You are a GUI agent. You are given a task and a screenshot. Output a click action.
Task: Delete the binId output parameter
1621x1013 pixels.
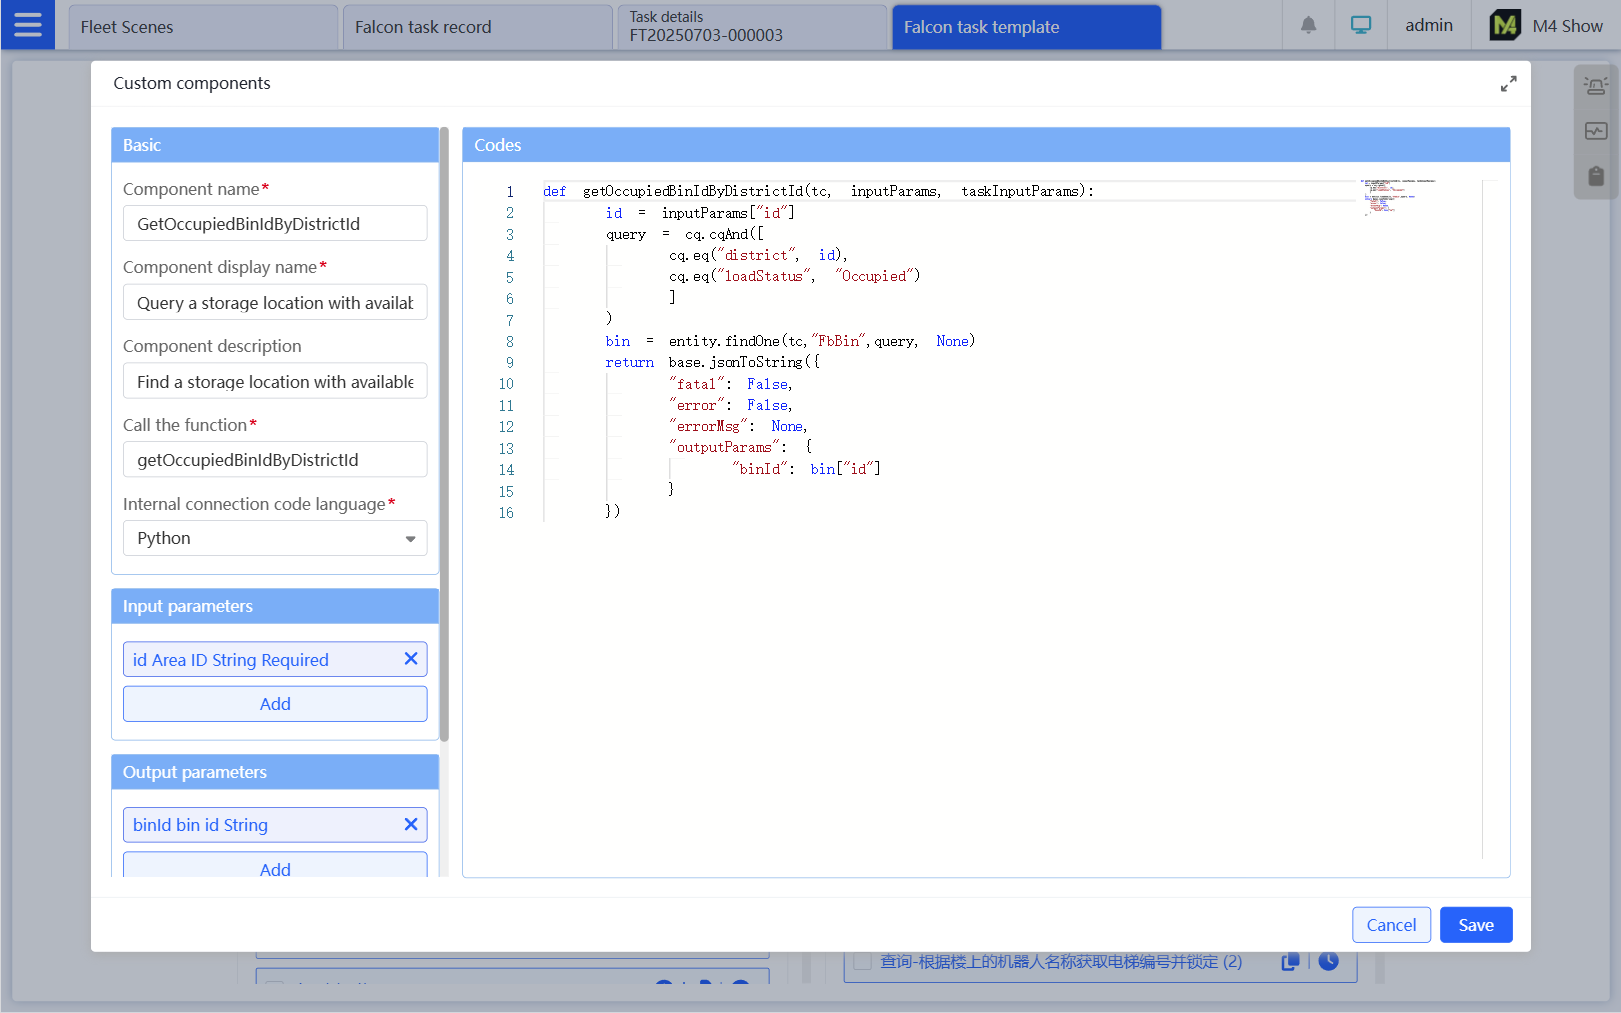point(410,825)
